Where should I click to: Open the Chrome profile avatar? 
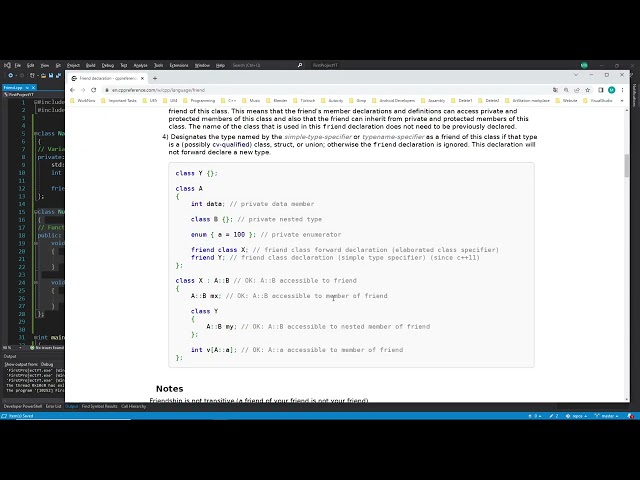611,90
